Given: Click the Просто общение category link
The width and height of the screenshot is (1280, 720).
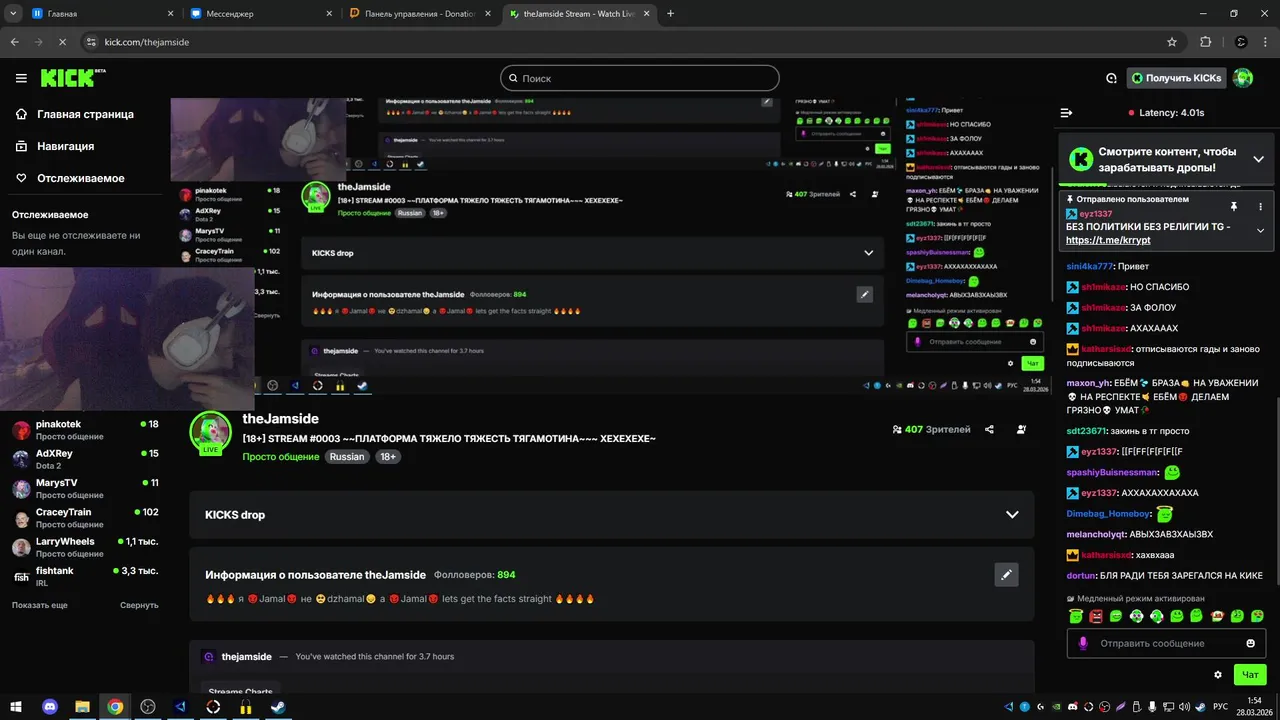Looking at the screenshot, I should coord(281,457).
